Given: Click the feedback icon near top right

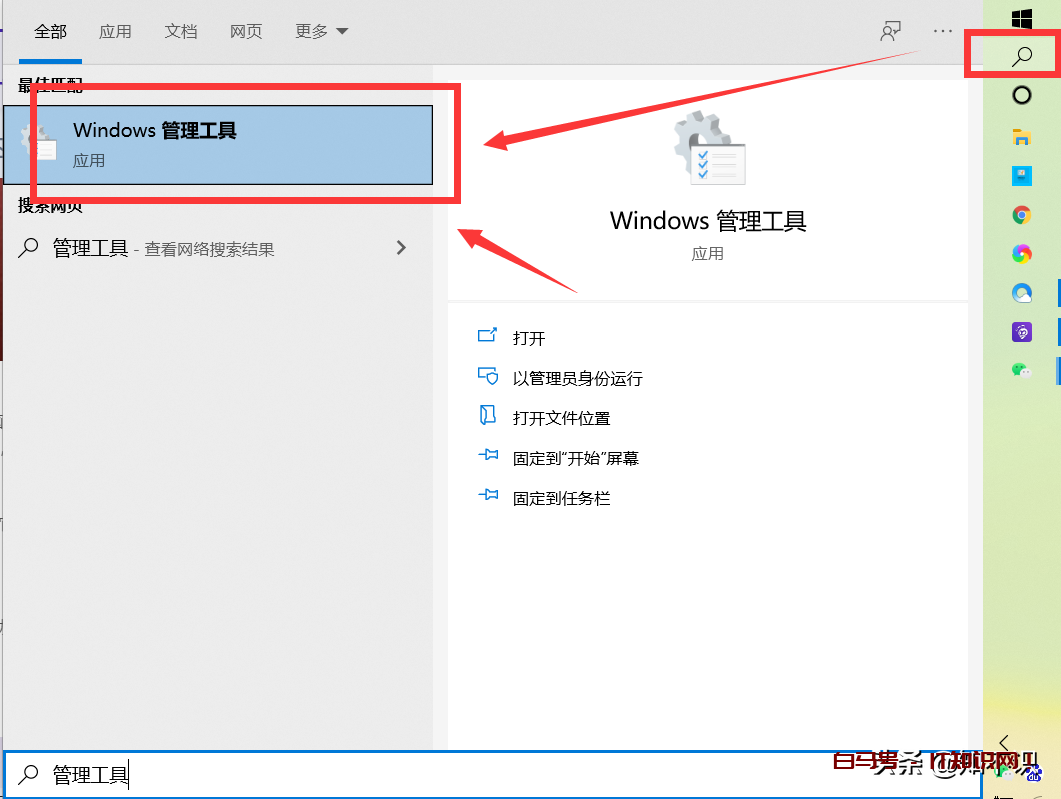Looking at the screenshot, I should tap(890, 31).
